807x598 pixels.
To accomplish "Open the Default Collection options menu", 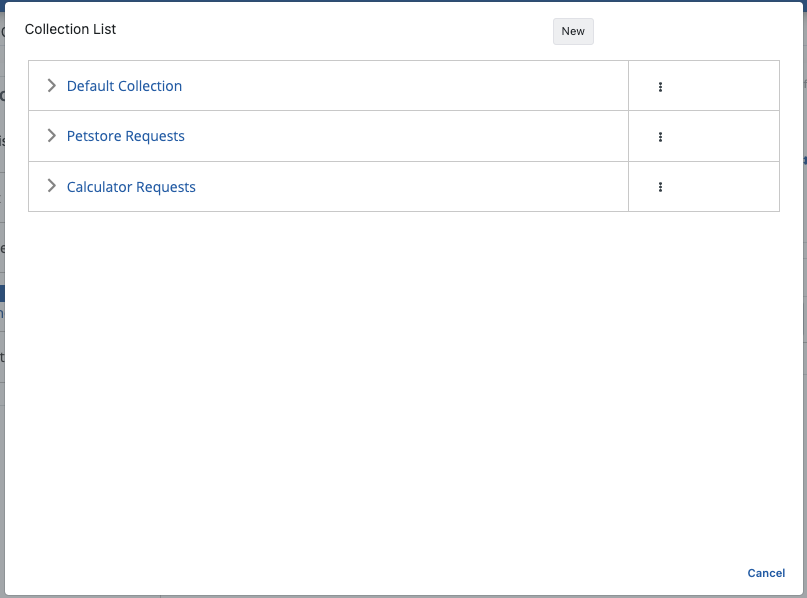I will point(660,87).
